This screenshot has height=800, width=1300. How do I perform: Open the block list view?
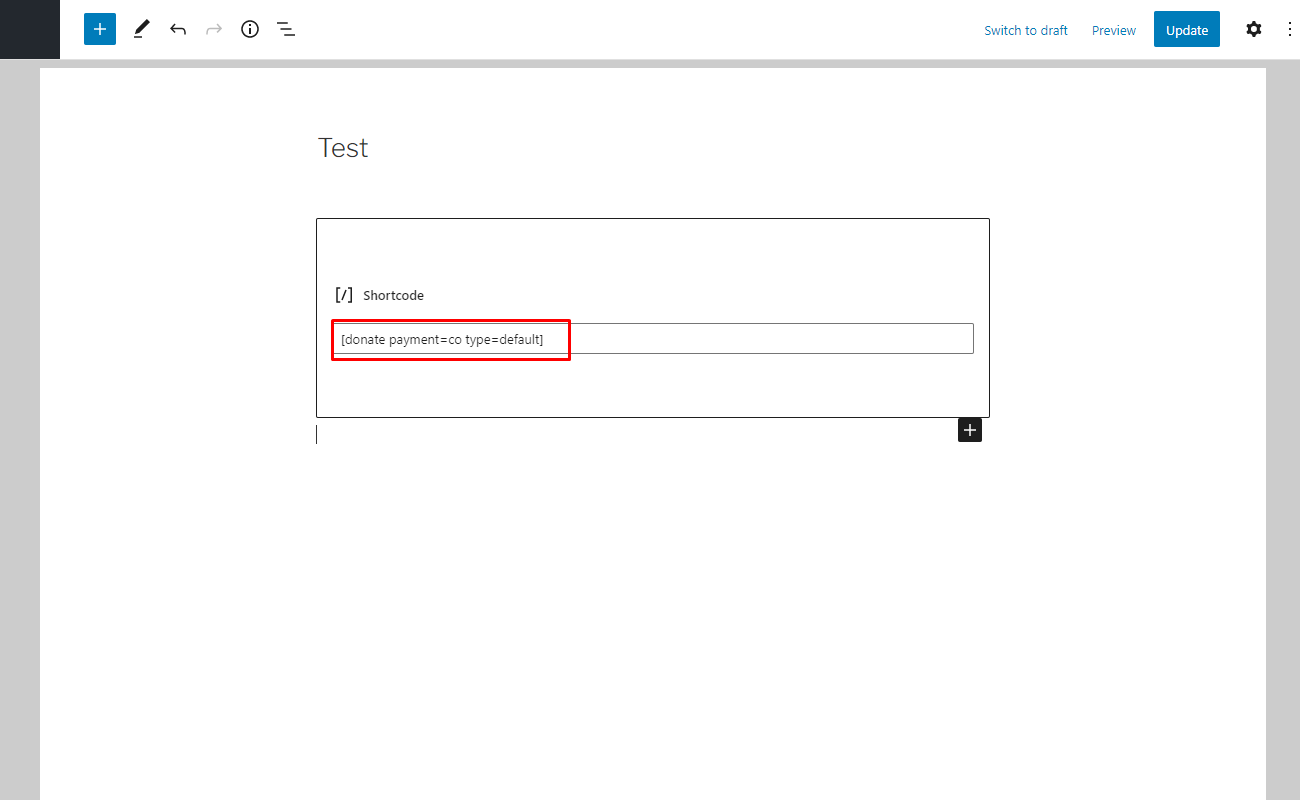[286, 29]
